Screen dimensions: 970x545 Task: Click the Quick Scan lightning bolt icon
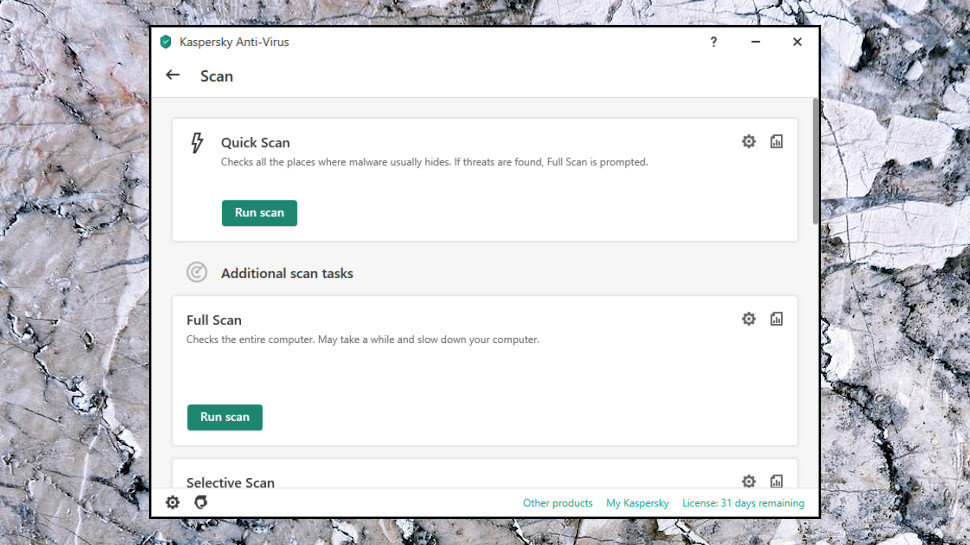click(x=197, y=143)
